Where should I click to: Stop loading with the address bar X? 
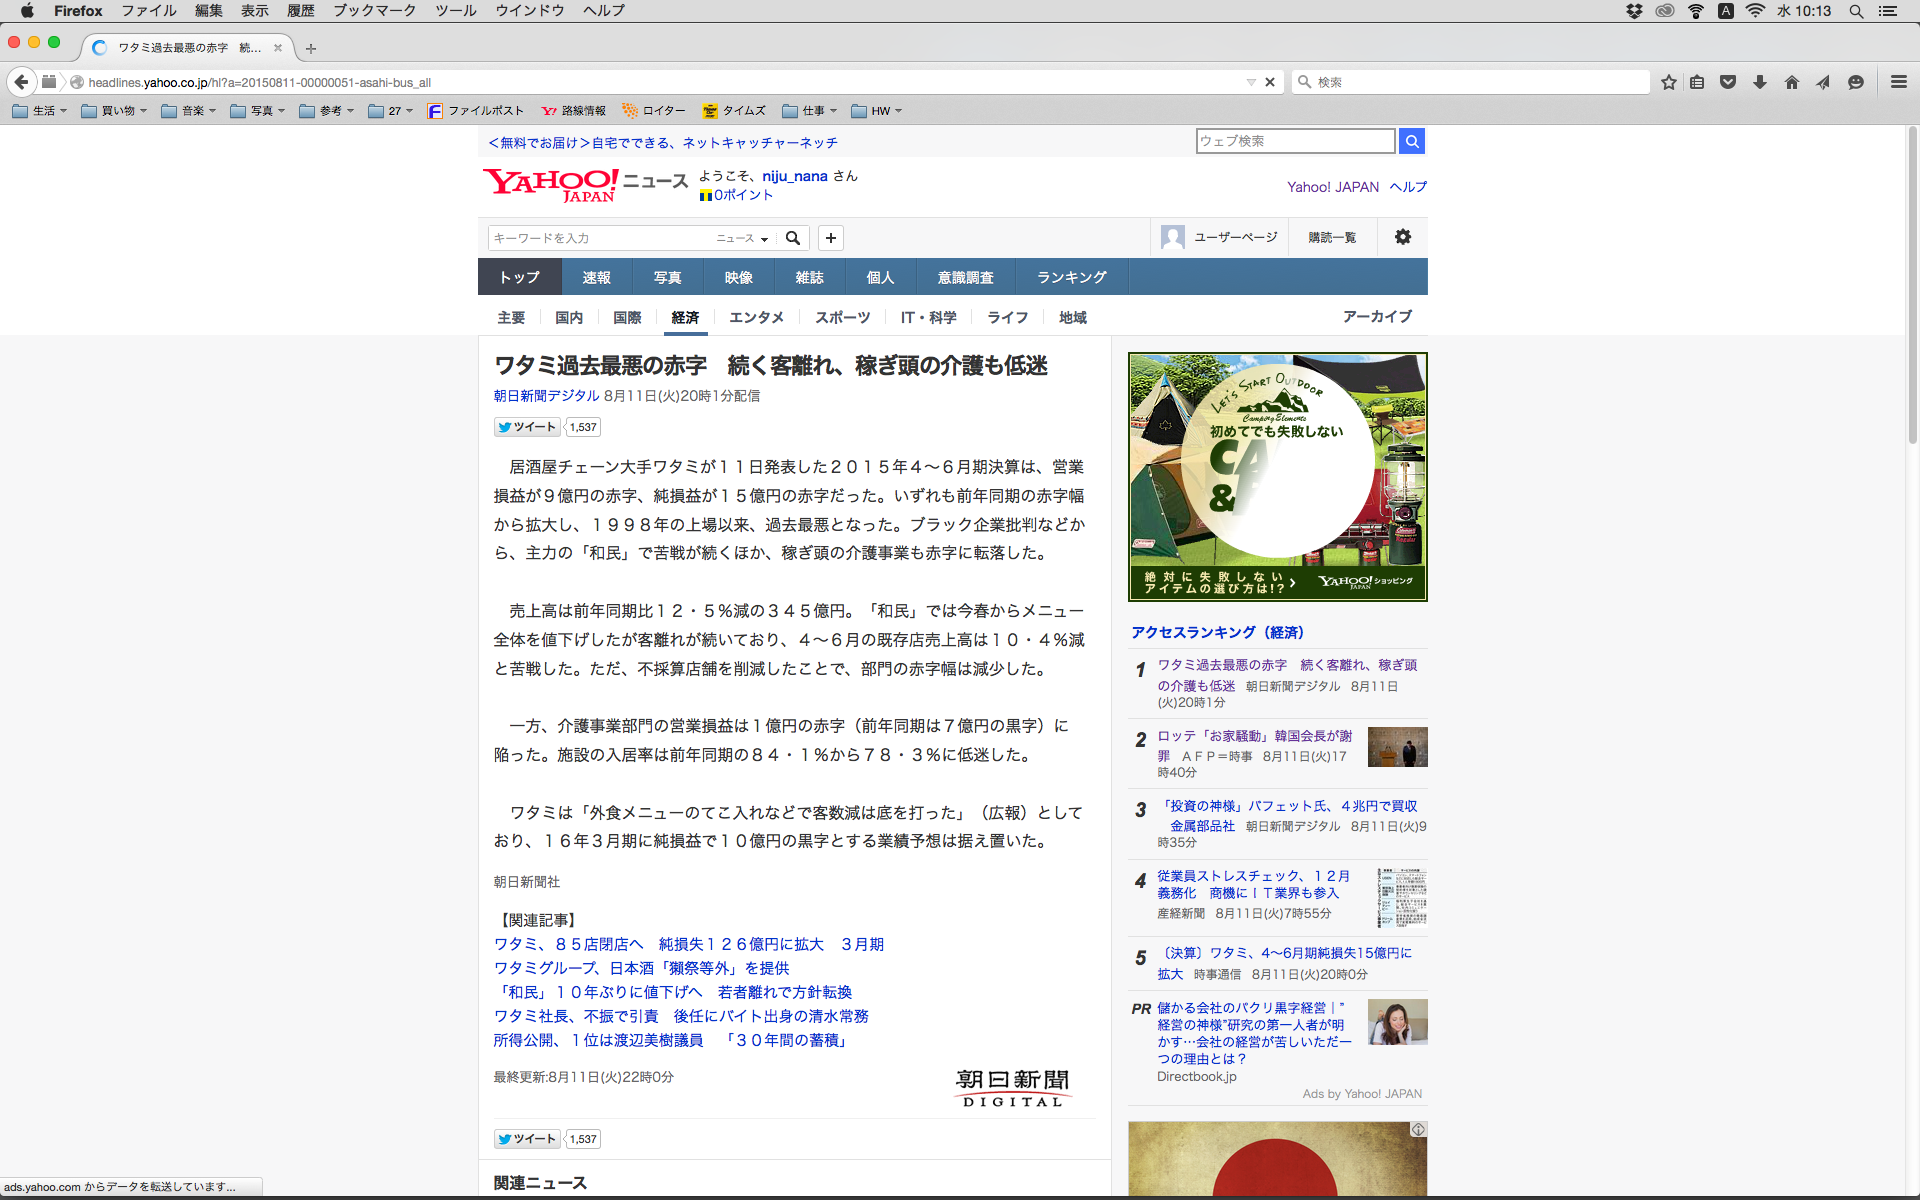click(1270, 82)
